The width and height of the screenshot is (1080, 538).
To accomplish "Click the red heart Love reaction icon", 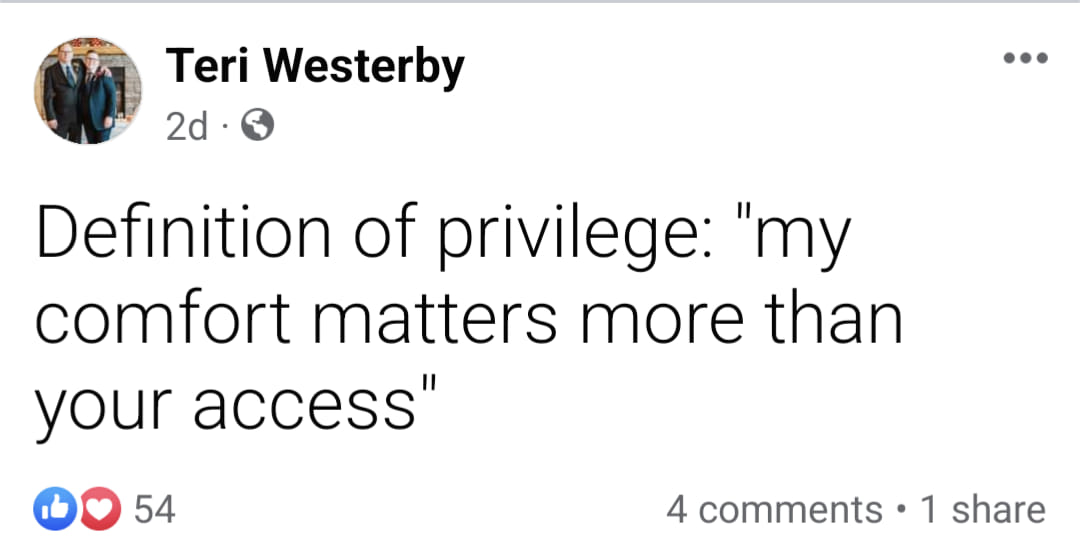I will 97,509.
